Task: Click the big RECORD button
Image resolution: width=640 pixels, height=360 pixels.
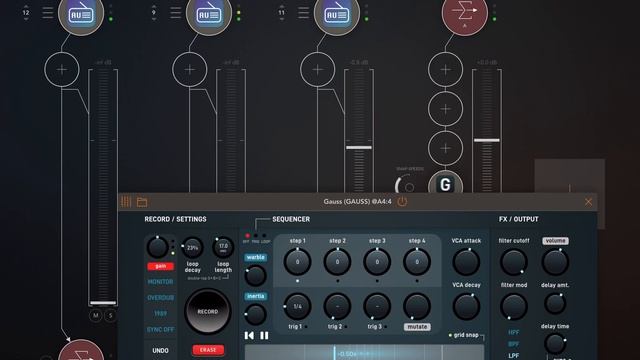Action: click(x=208, y=311)
